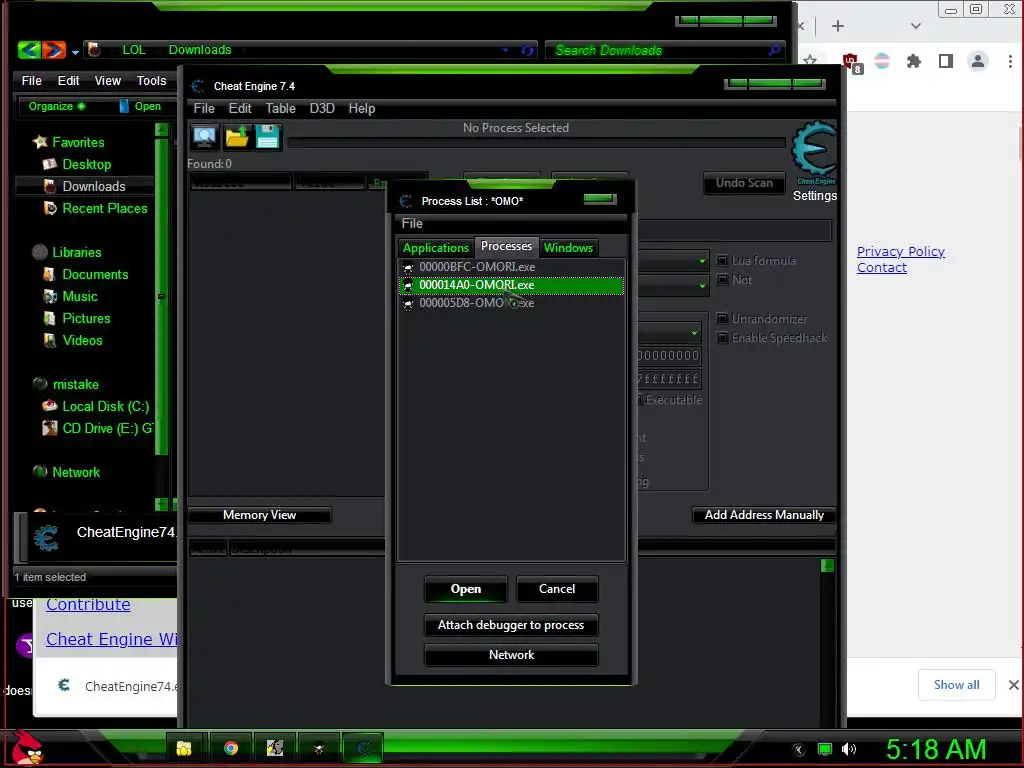Click Add Address Manually

pyautogui.click(x=763, y=515)
